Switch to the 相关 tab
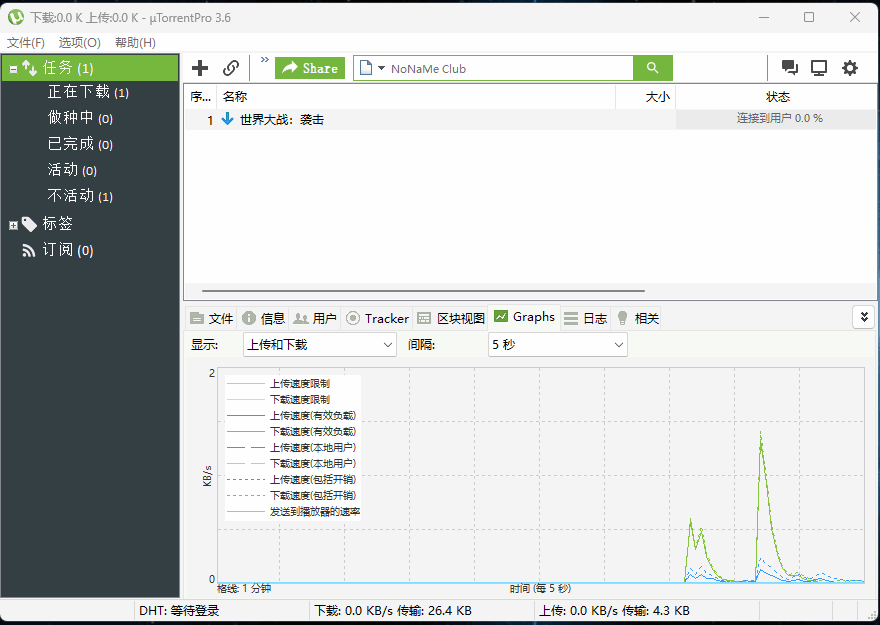 [637, 318]
